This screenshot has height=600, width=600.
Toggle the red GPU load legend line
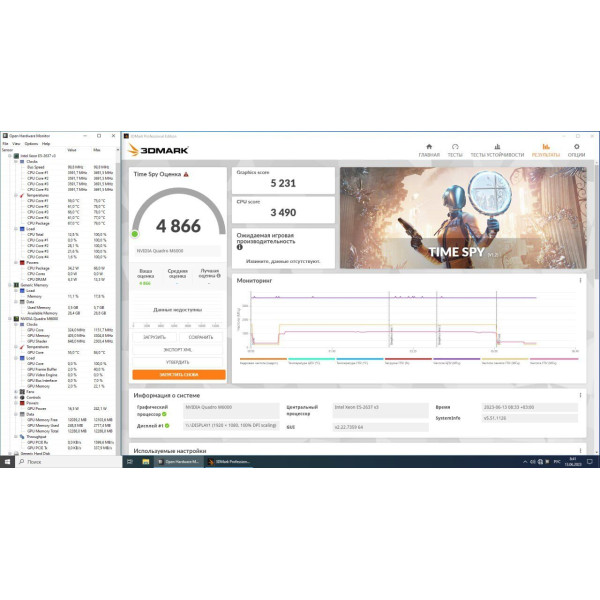coord(408,361)
